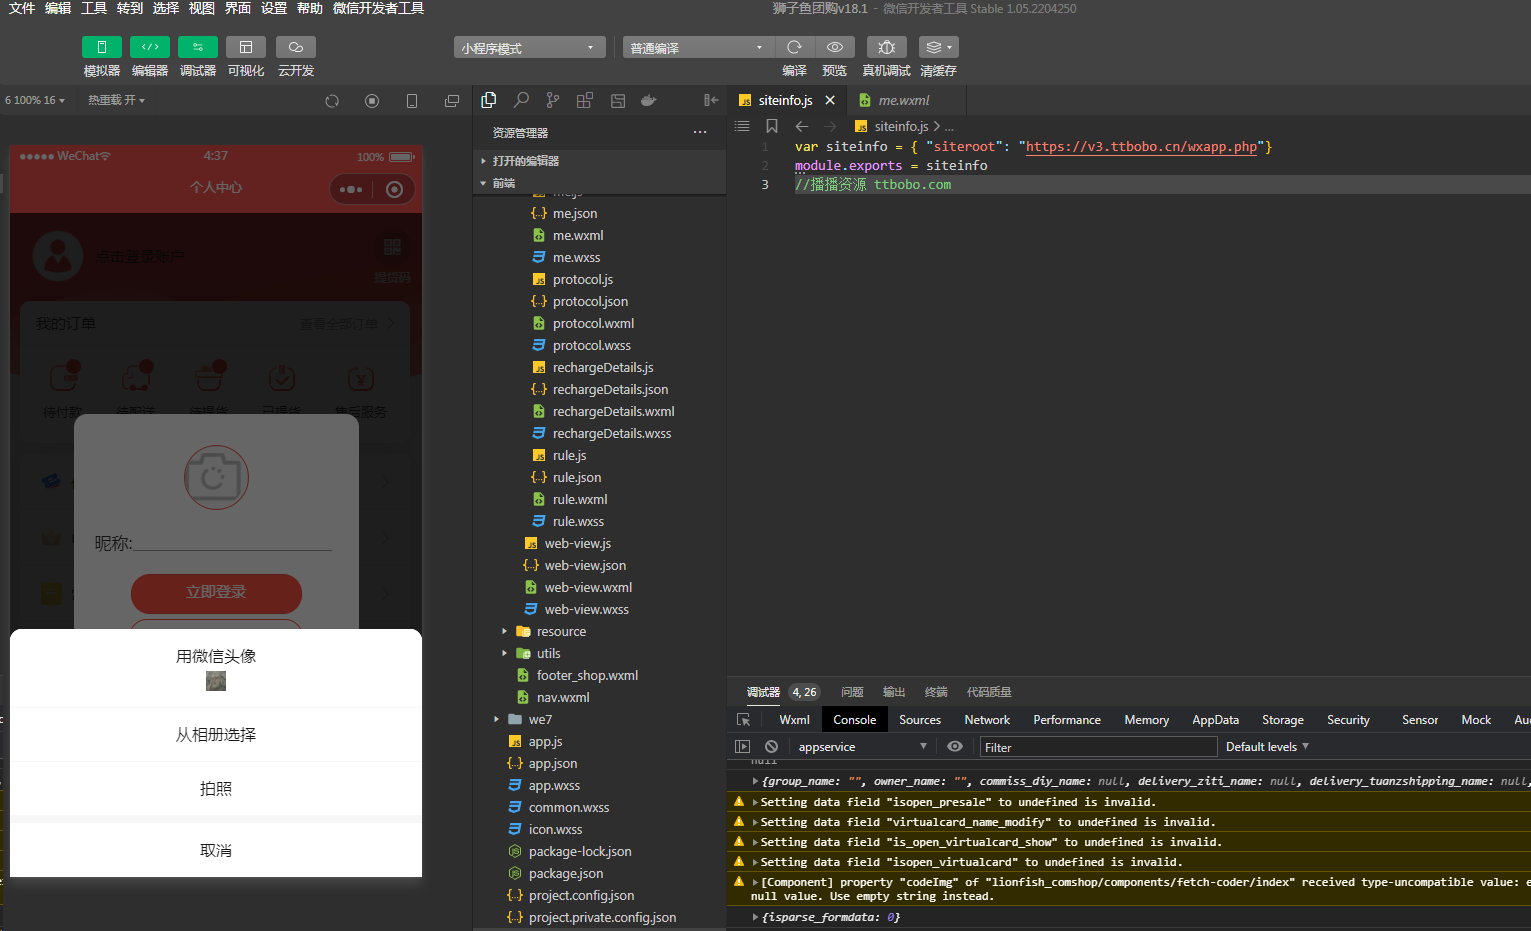Switch to the siteinfo.js editor tab
This screenshot has width=1531, height=931.
786,100
